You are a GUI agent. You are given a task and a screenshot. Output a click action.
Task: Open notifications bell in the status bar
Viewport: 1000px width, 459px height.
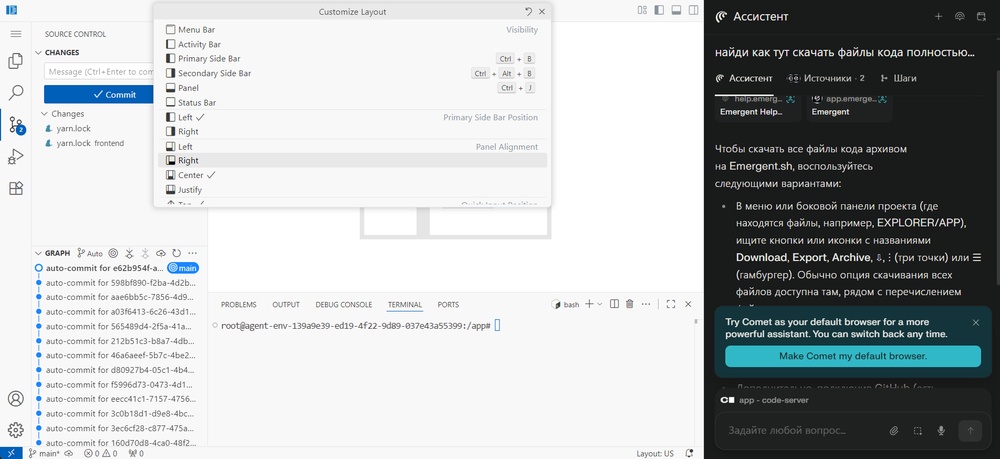click(689, 453)
